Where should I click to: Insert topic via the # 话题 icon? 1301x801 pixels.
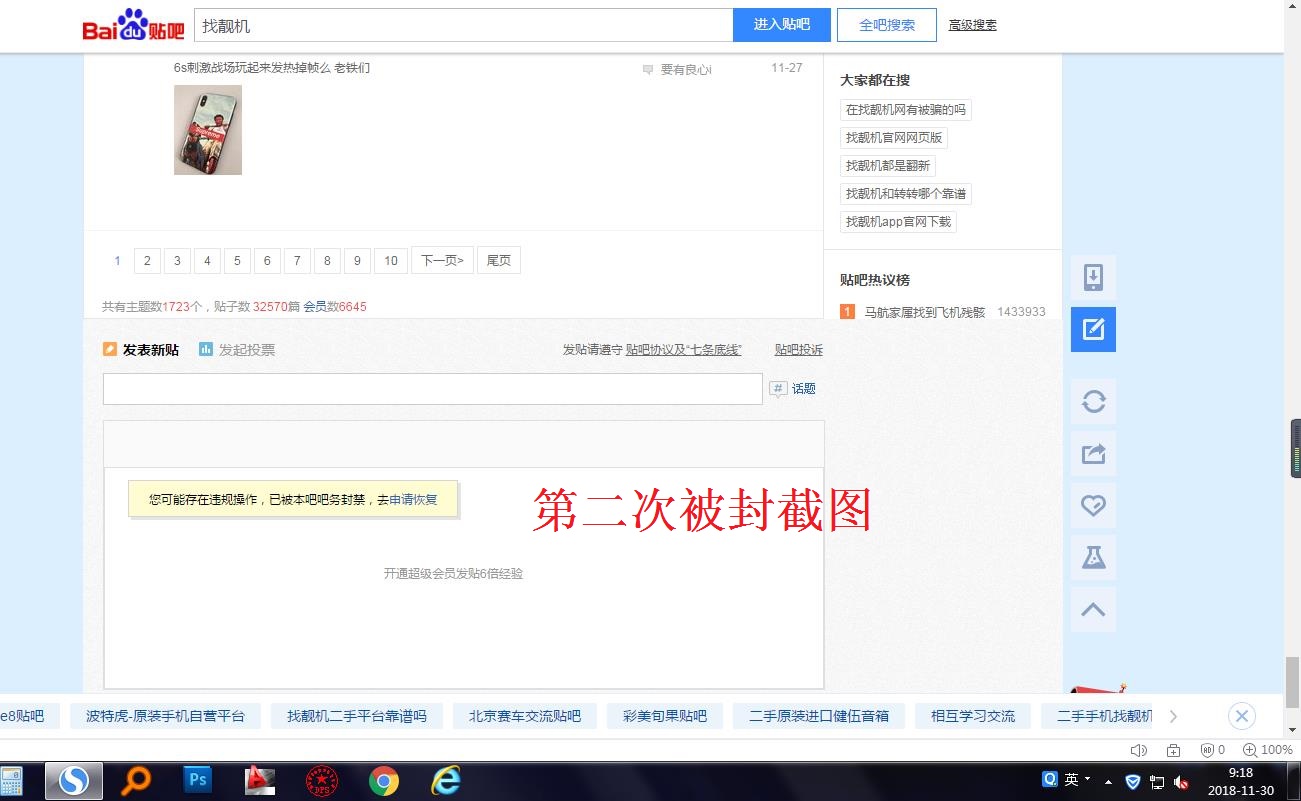792,389
